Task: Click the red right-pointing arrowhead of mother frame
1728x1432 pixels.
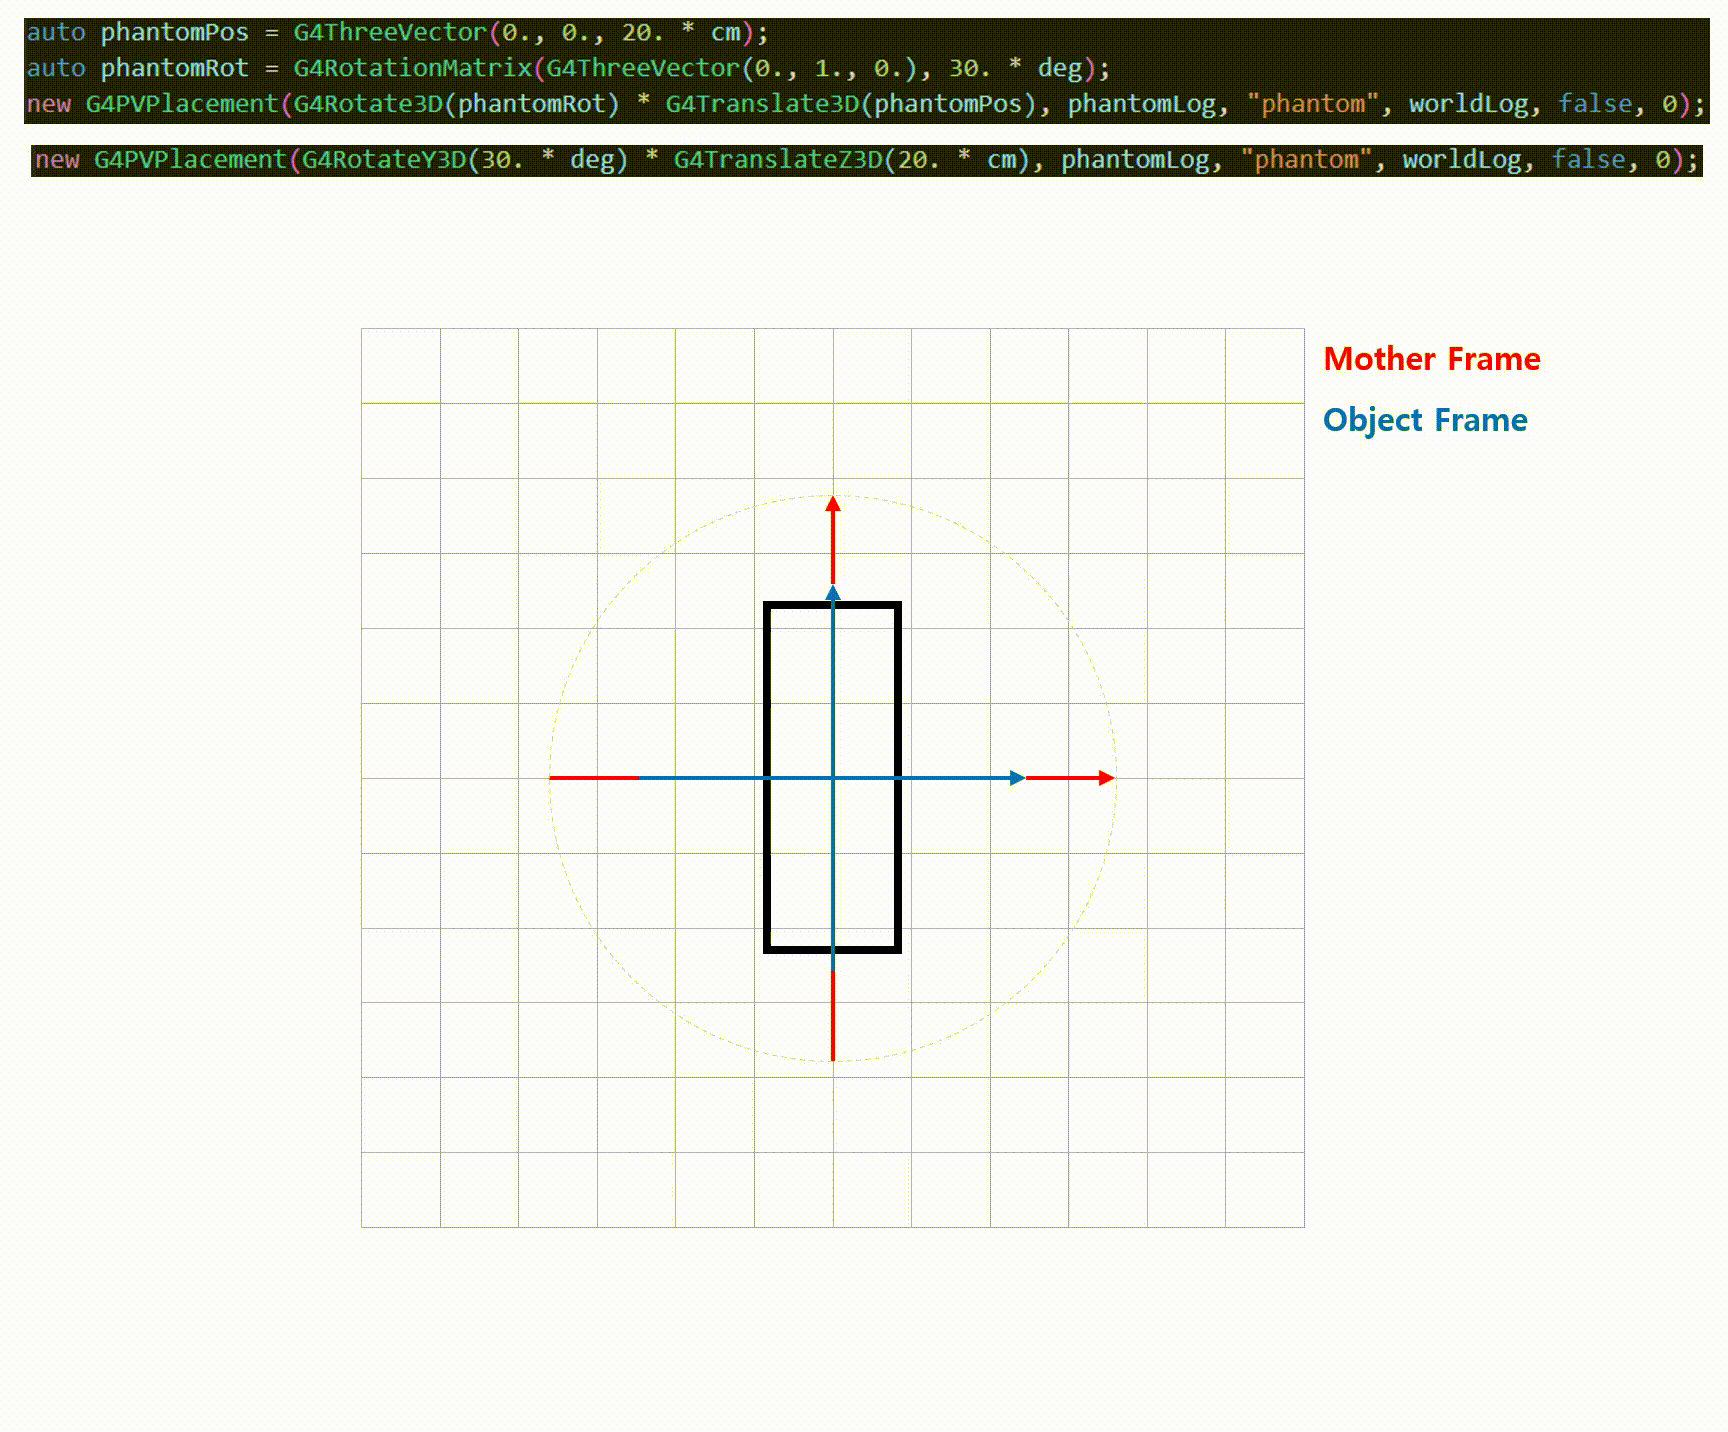Action: click(x=1106, y=778)
